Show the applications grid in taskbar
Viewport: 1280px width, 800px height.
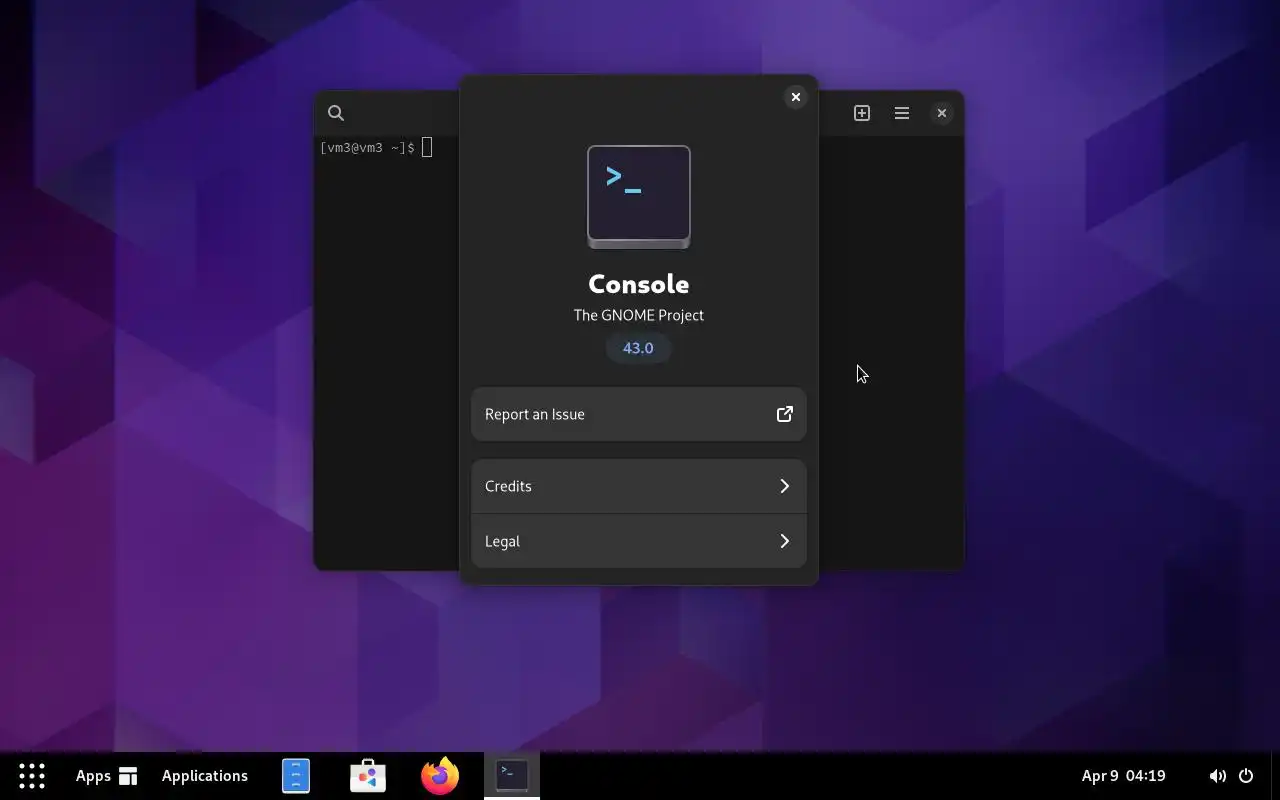click(x=32, y=776)
